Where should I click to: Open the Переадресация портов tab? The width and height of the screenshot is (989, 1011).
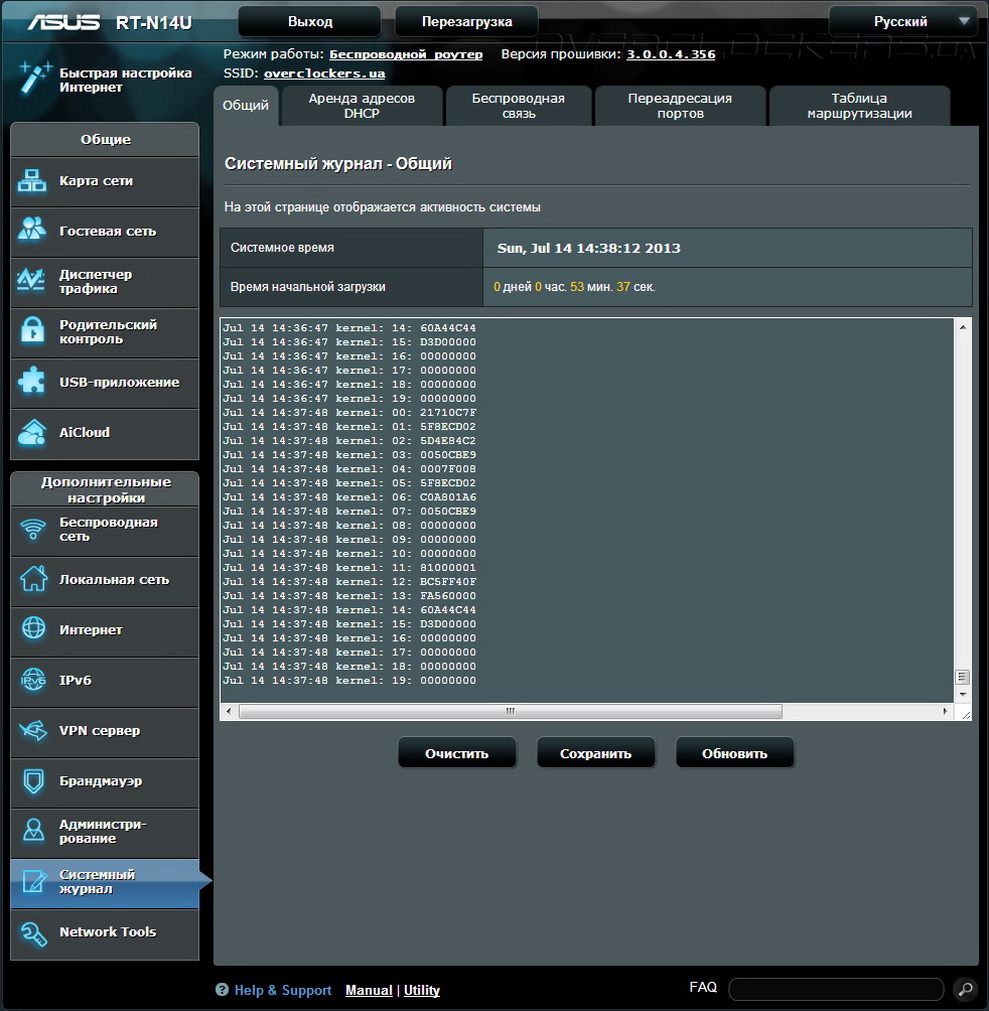point(680,106)
